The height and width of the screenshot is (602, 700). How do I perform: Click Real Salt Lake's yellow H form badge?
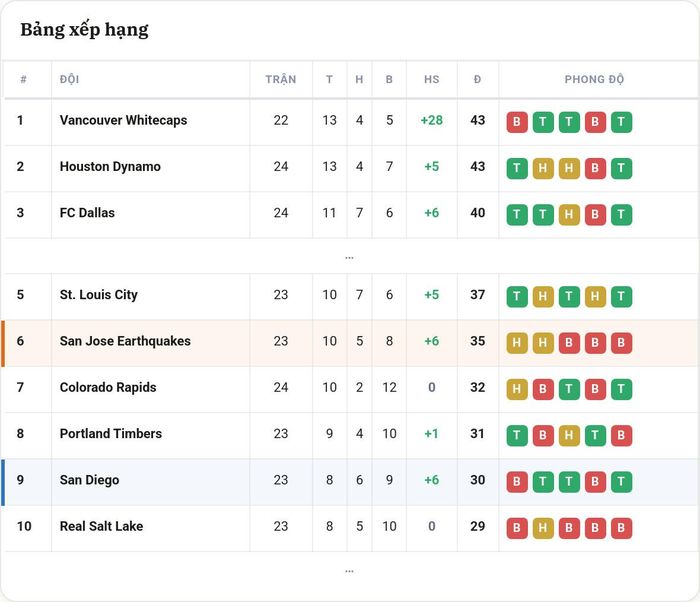[543, 528]
